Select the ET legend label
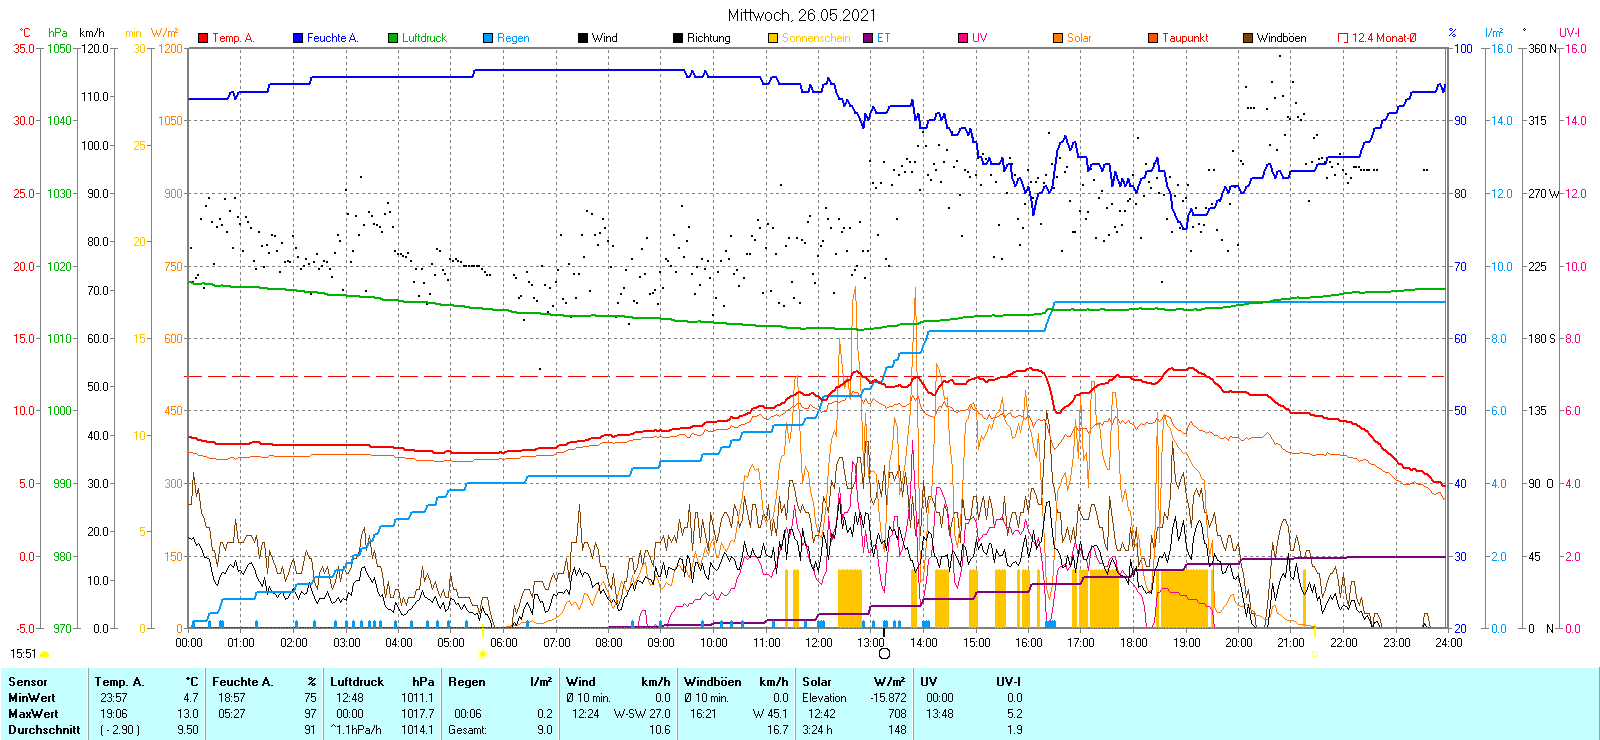1600x740 pixels. point(884,38)
